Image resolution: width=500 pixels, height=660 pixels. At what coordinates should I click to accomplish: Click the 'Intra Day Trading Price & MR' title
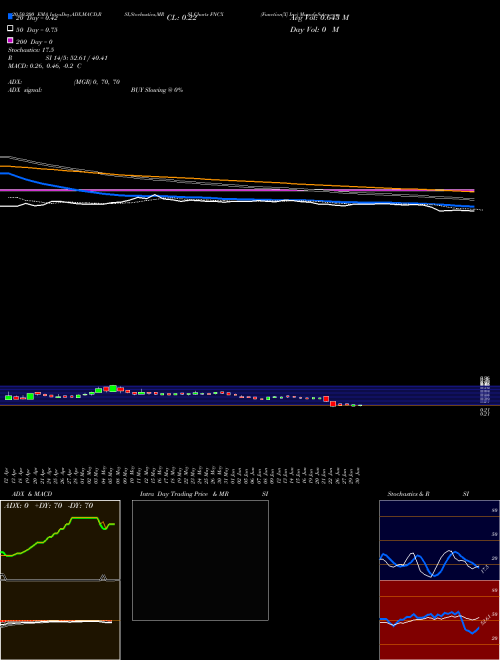(184, 494)
